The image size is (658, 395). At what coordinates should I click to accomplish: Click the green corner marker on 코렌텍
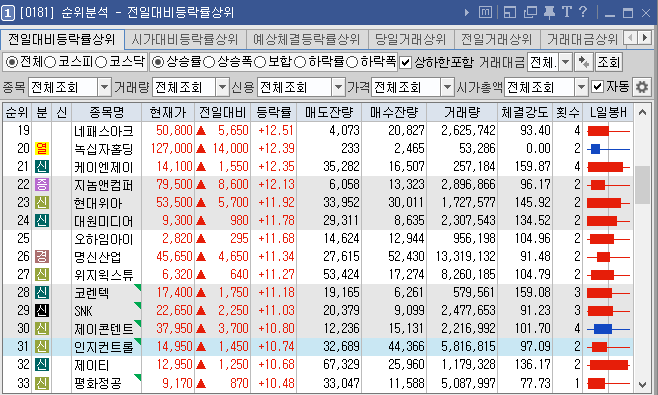coord(138,287)
